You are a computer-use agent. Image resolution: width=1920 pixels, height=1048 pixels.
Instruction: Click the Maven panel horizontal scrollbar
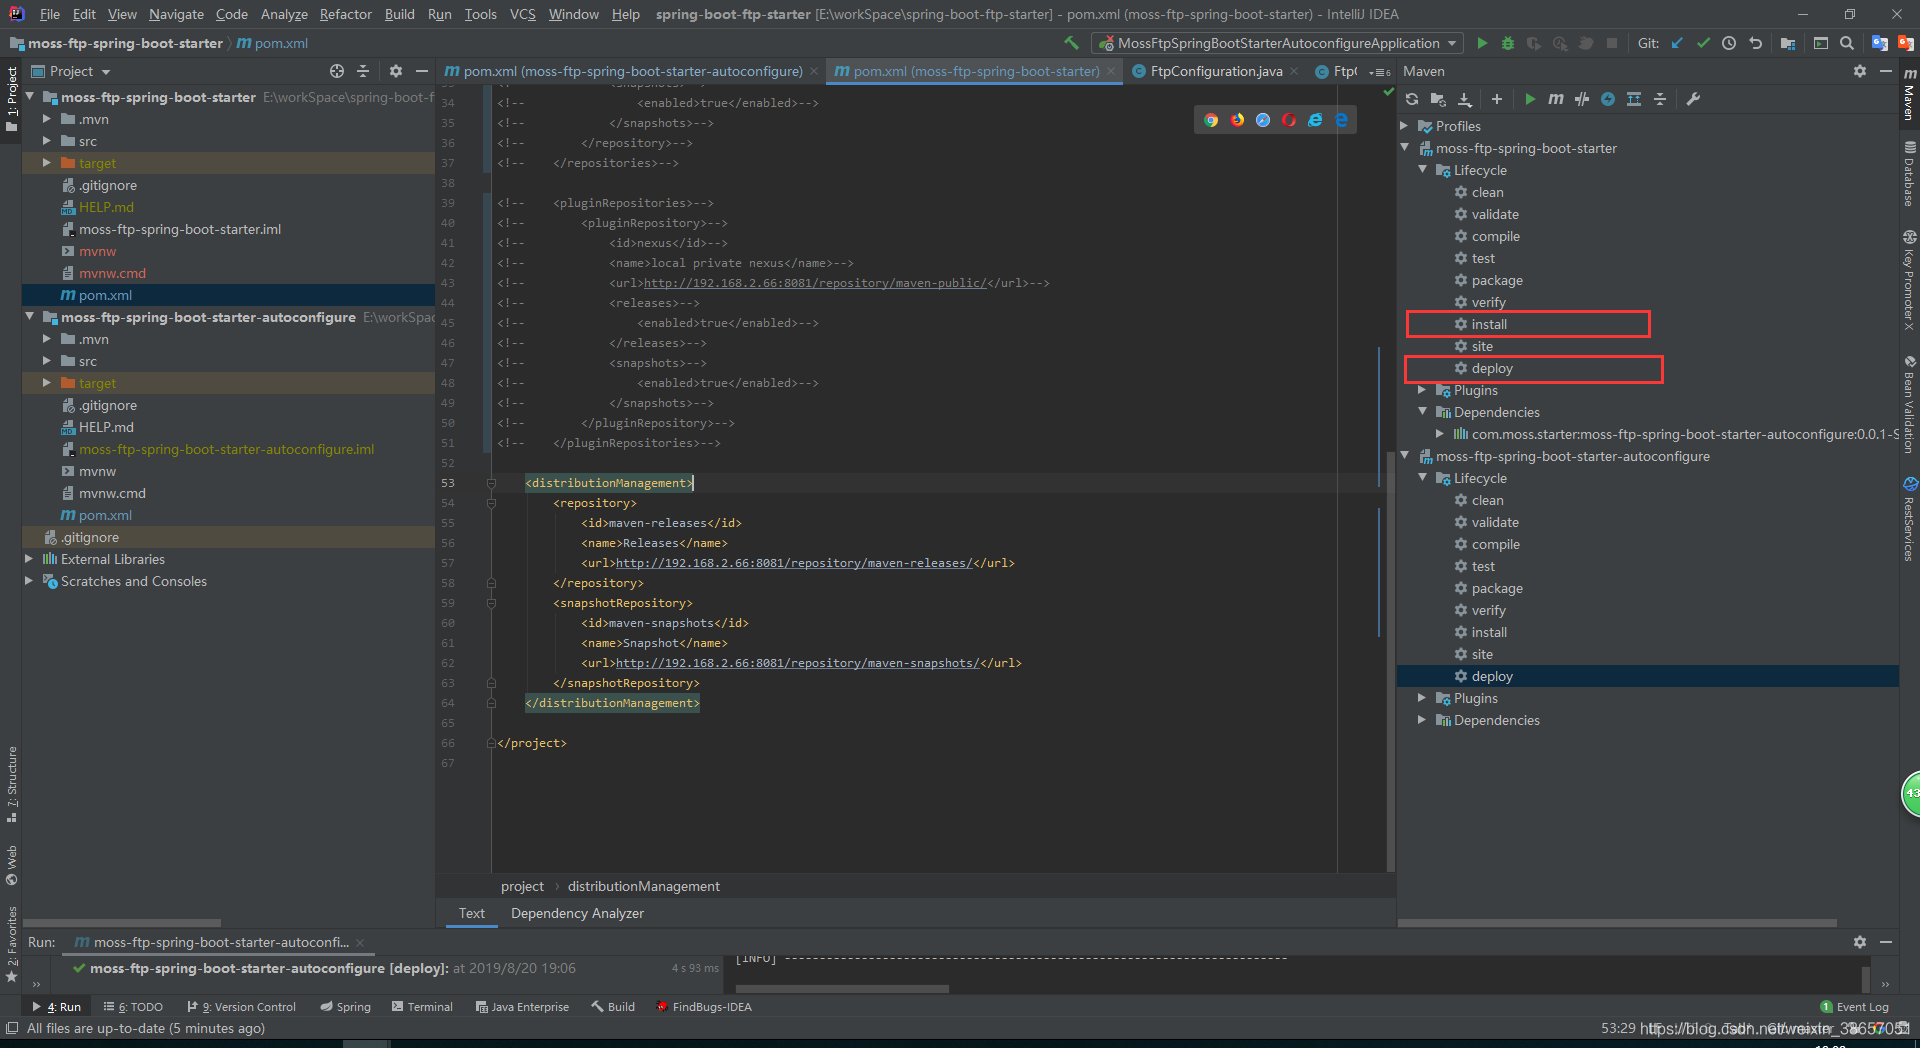tap(1617, 922)
